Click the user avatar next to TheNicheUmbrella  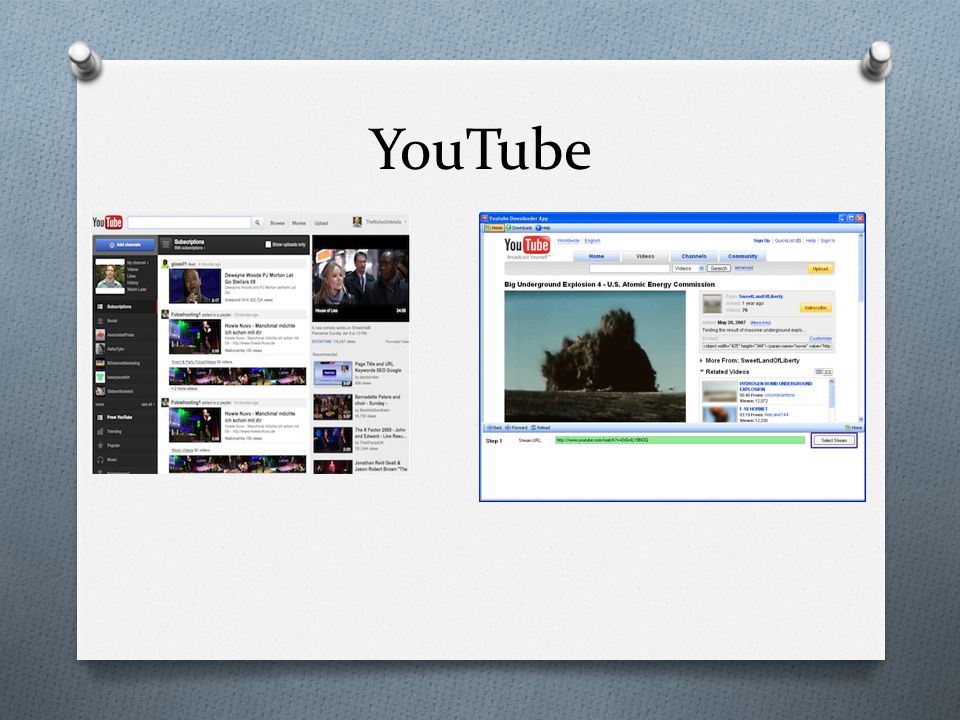click(x=357, y=222)
